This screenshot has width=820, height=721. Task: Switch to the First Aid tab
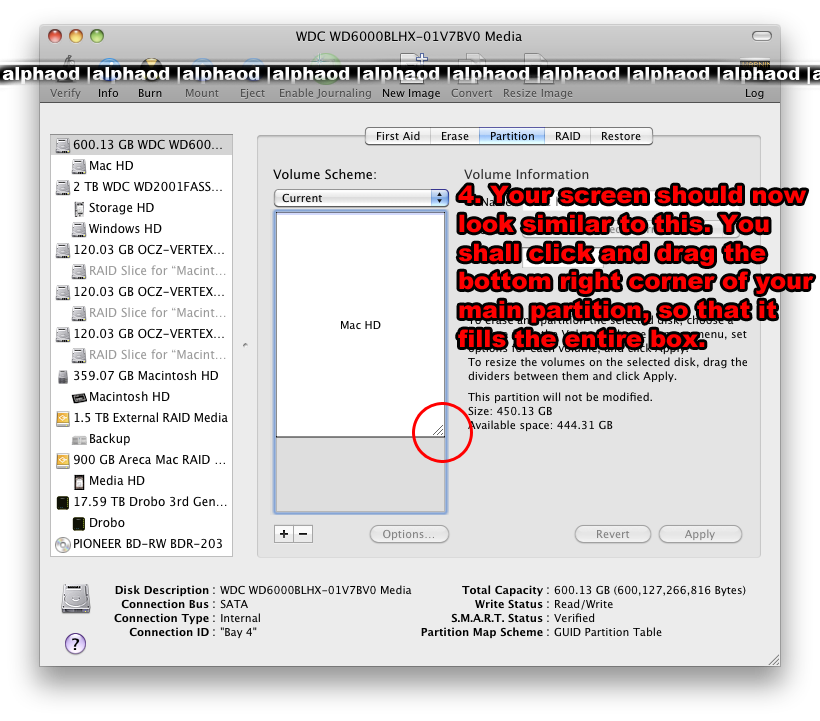[x=397, y=136]
